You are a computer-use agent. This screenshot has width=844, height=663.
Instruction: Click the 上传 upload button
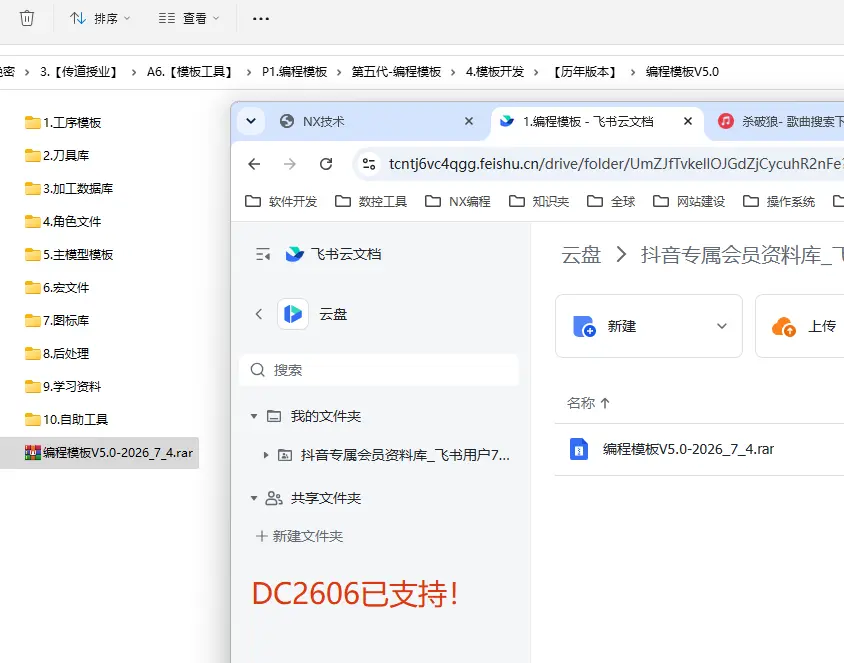[x=800, y=326]
